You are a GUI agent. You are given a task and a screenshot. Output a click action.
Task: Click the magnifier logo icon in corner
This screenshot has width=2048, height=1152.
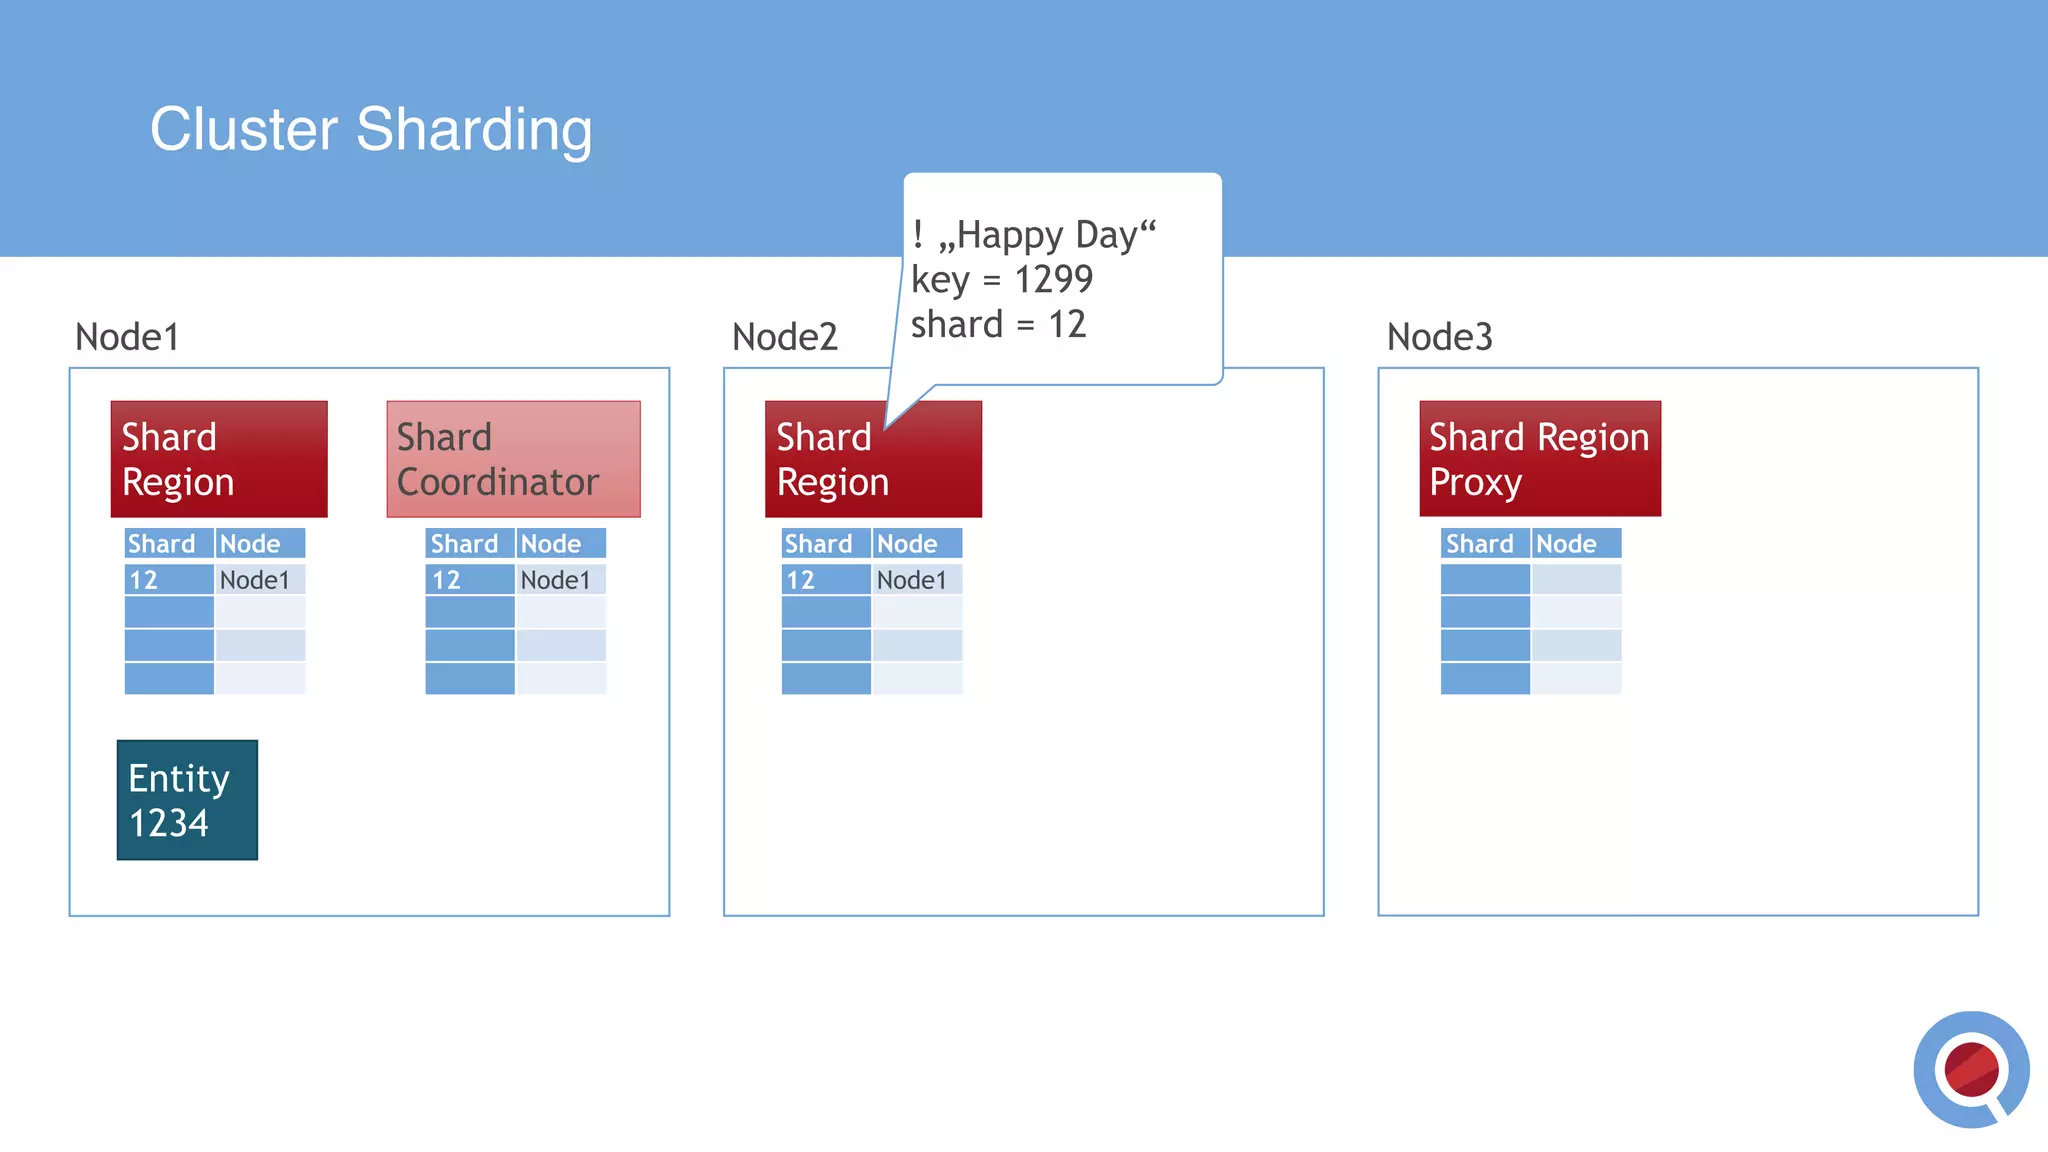tap(1971, 1069)
